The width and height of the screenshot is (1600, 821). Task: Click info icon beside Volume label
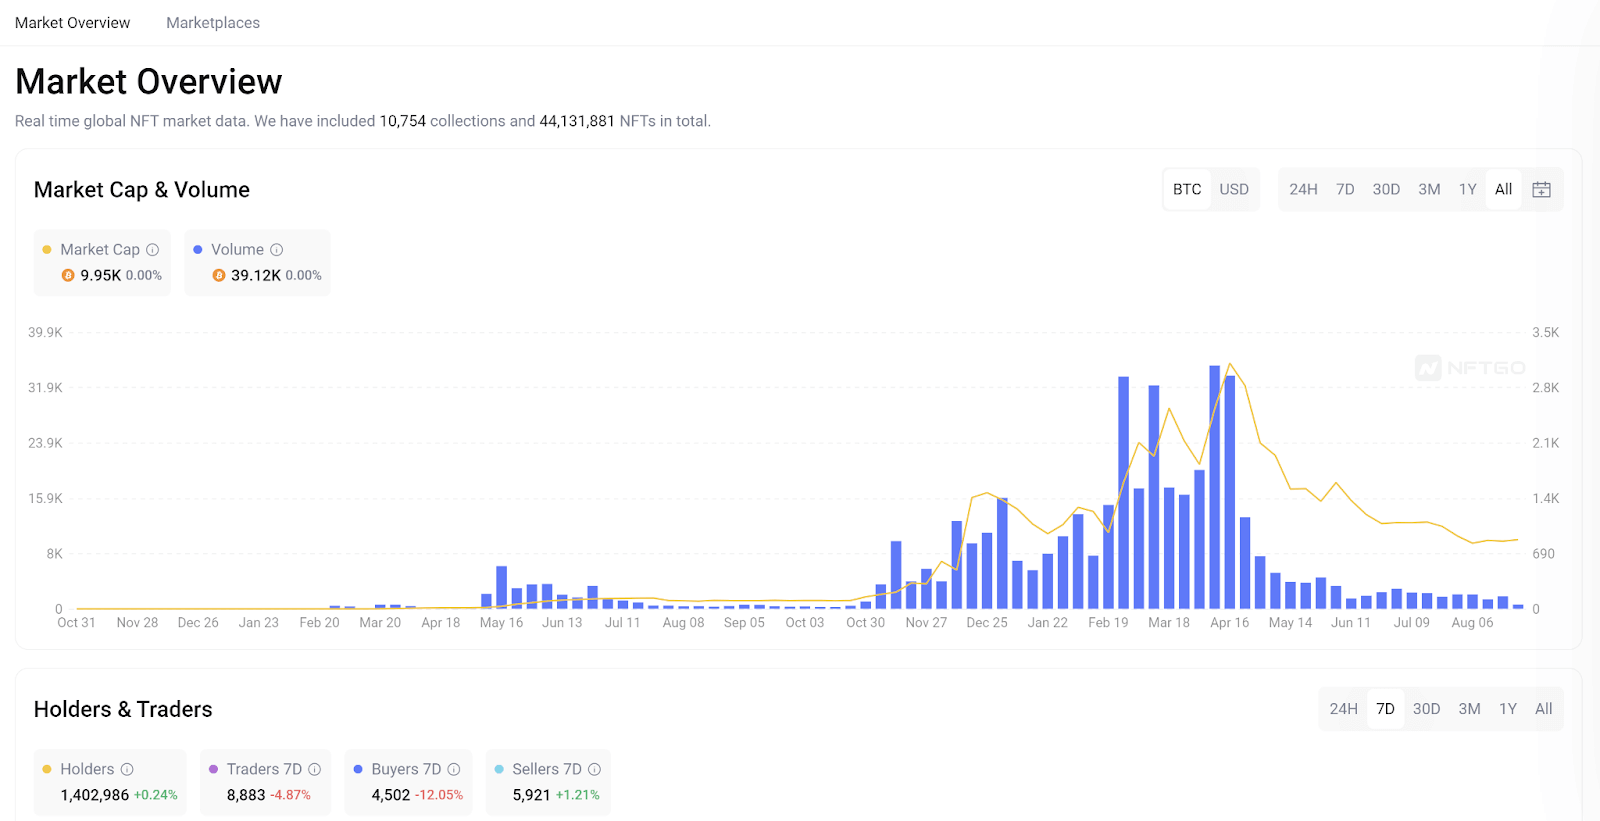click(277, 250)
